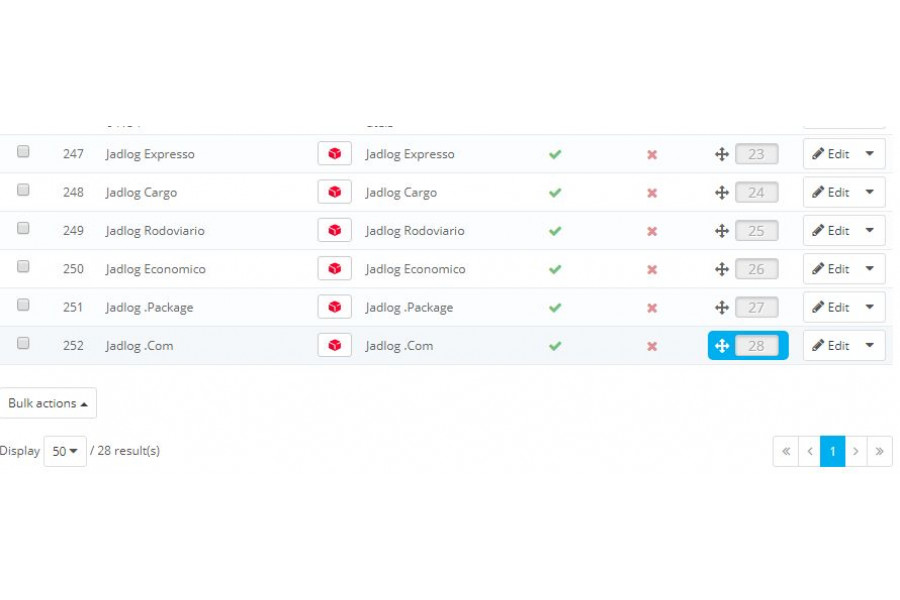Screen dimensions: 900x600
Task: Click position field showing 26
Action: [x=757, y=269]
